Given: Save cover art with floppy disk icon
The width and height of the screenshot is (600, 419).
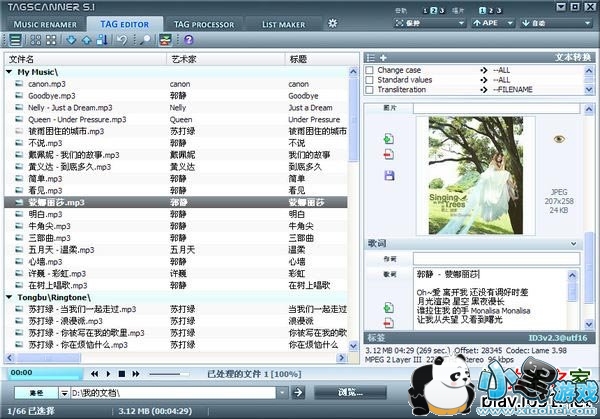Looking at the screenshot, I should coord(389,176).
